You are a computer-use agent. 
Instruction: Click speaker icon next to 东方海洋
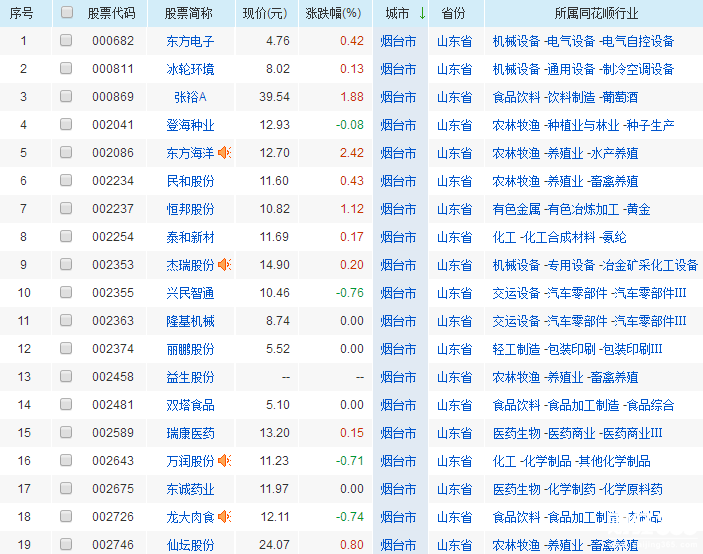[224, 153]
